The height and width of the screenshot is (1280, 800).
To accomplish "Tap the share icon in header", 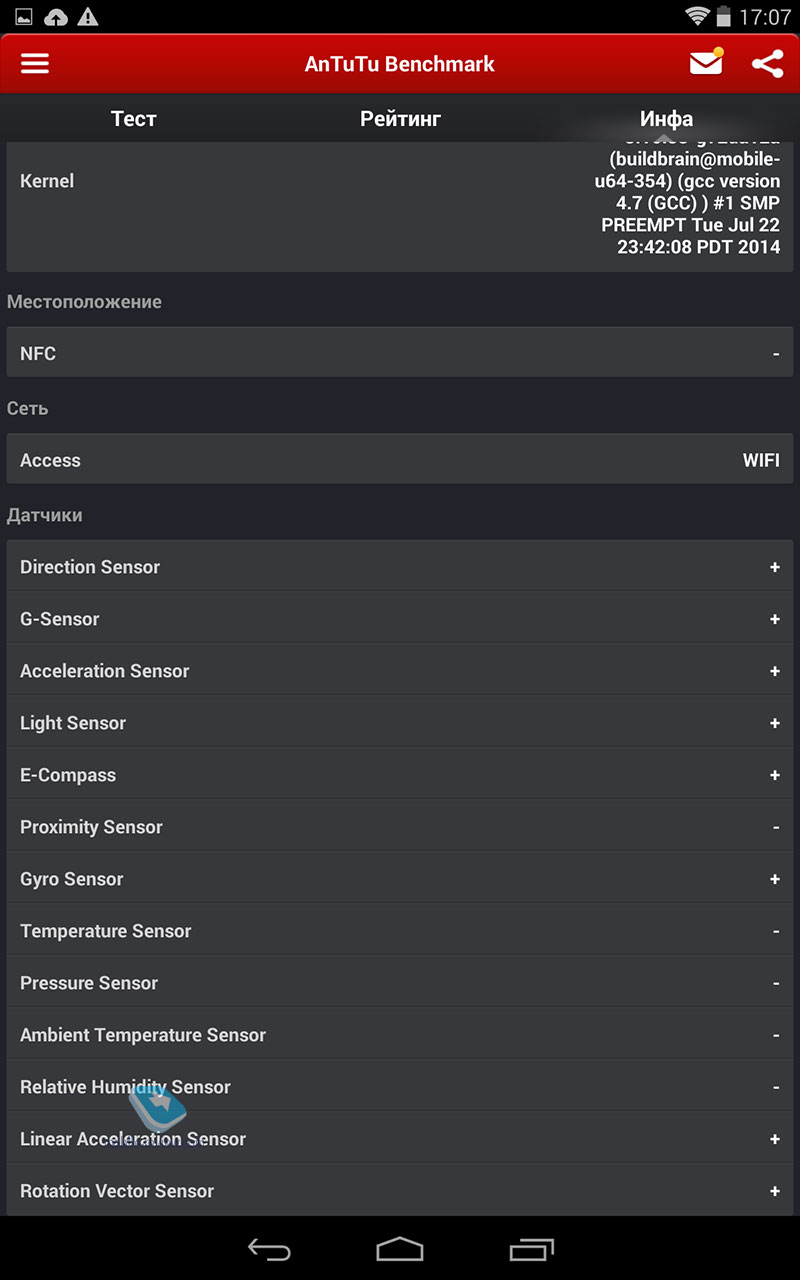I will coord(767,63).
